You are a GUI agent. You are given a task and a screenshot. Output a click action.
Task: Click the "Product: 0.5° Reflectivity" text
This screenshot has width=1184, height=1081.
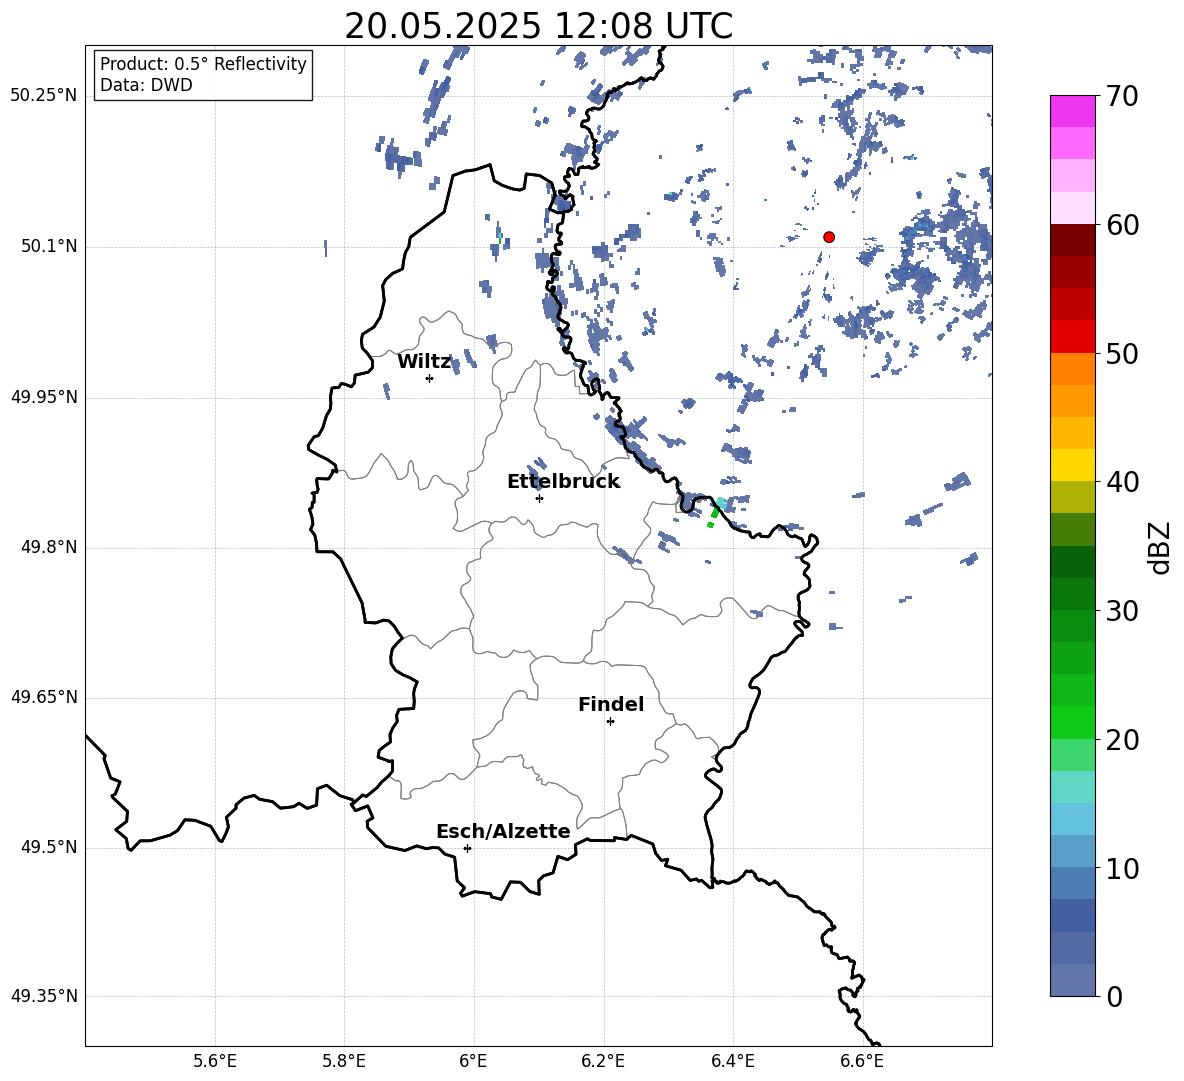click(203, 64)
